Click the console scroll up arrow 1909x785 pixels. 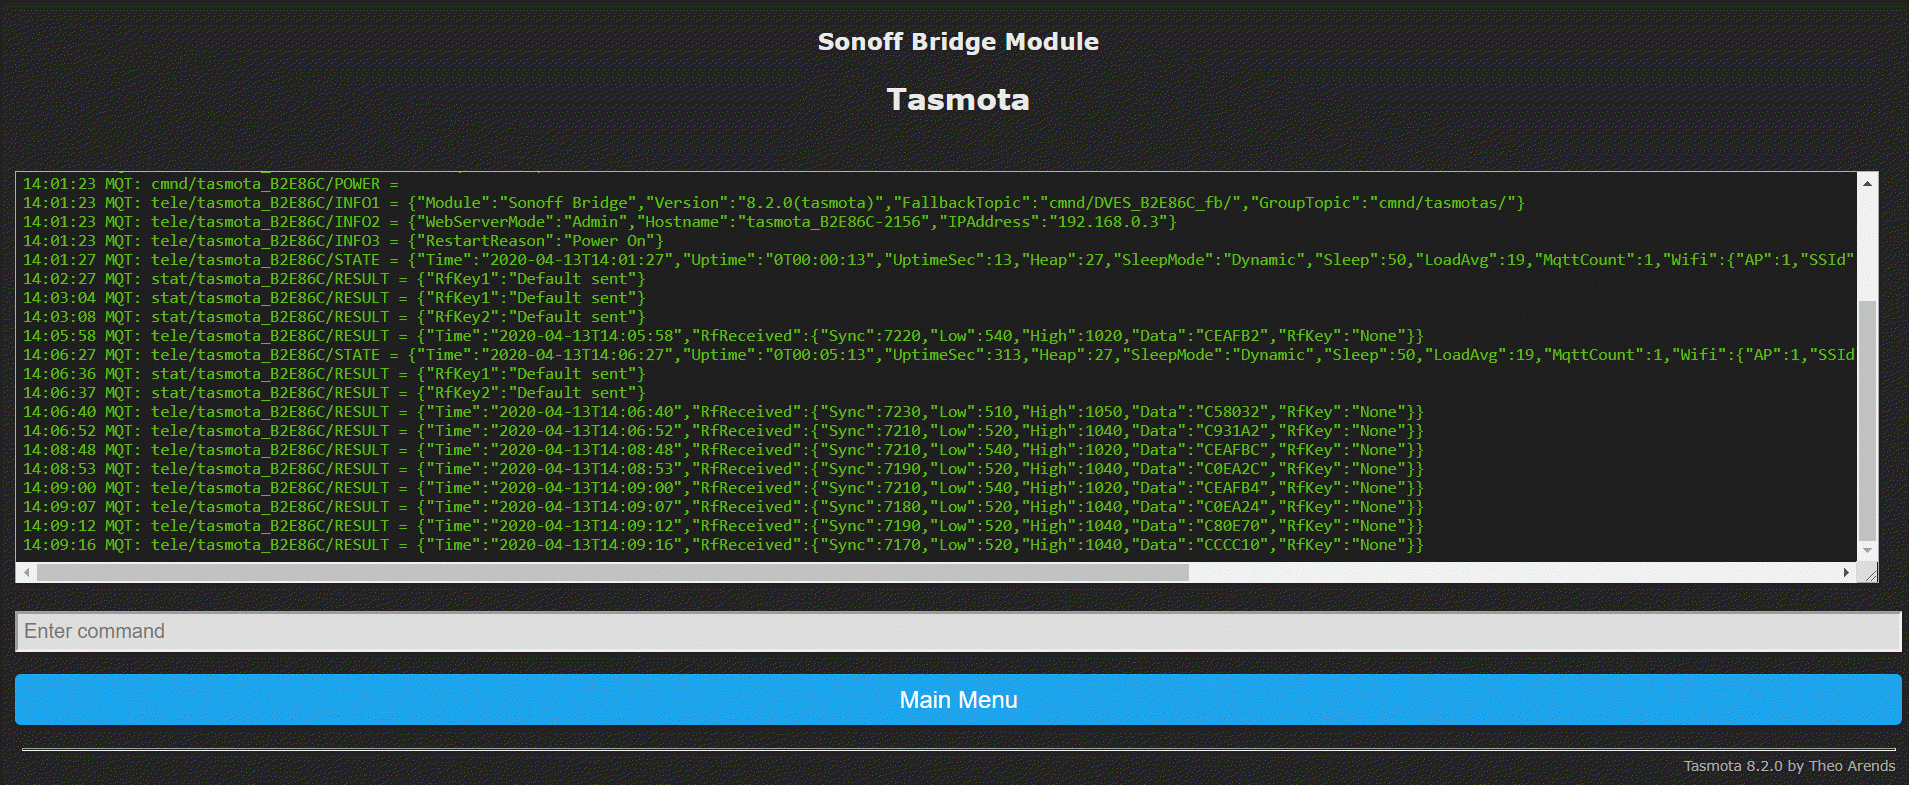click(1867, 183)
